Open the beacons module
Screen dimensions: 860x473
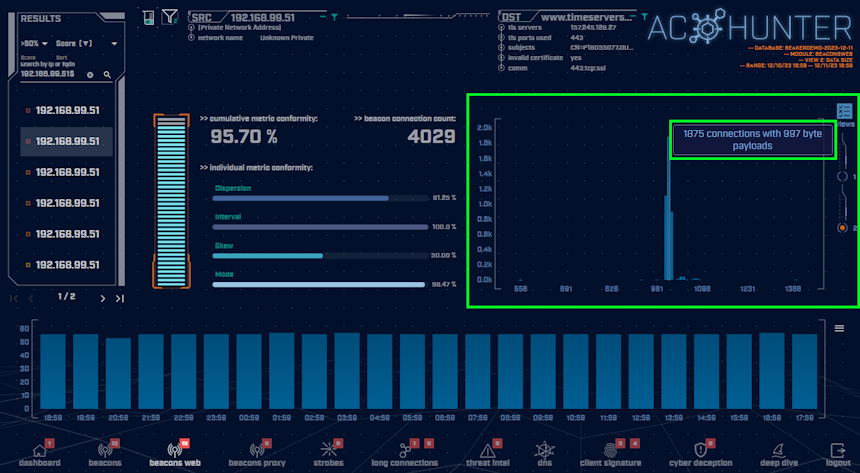coord(105,455)
